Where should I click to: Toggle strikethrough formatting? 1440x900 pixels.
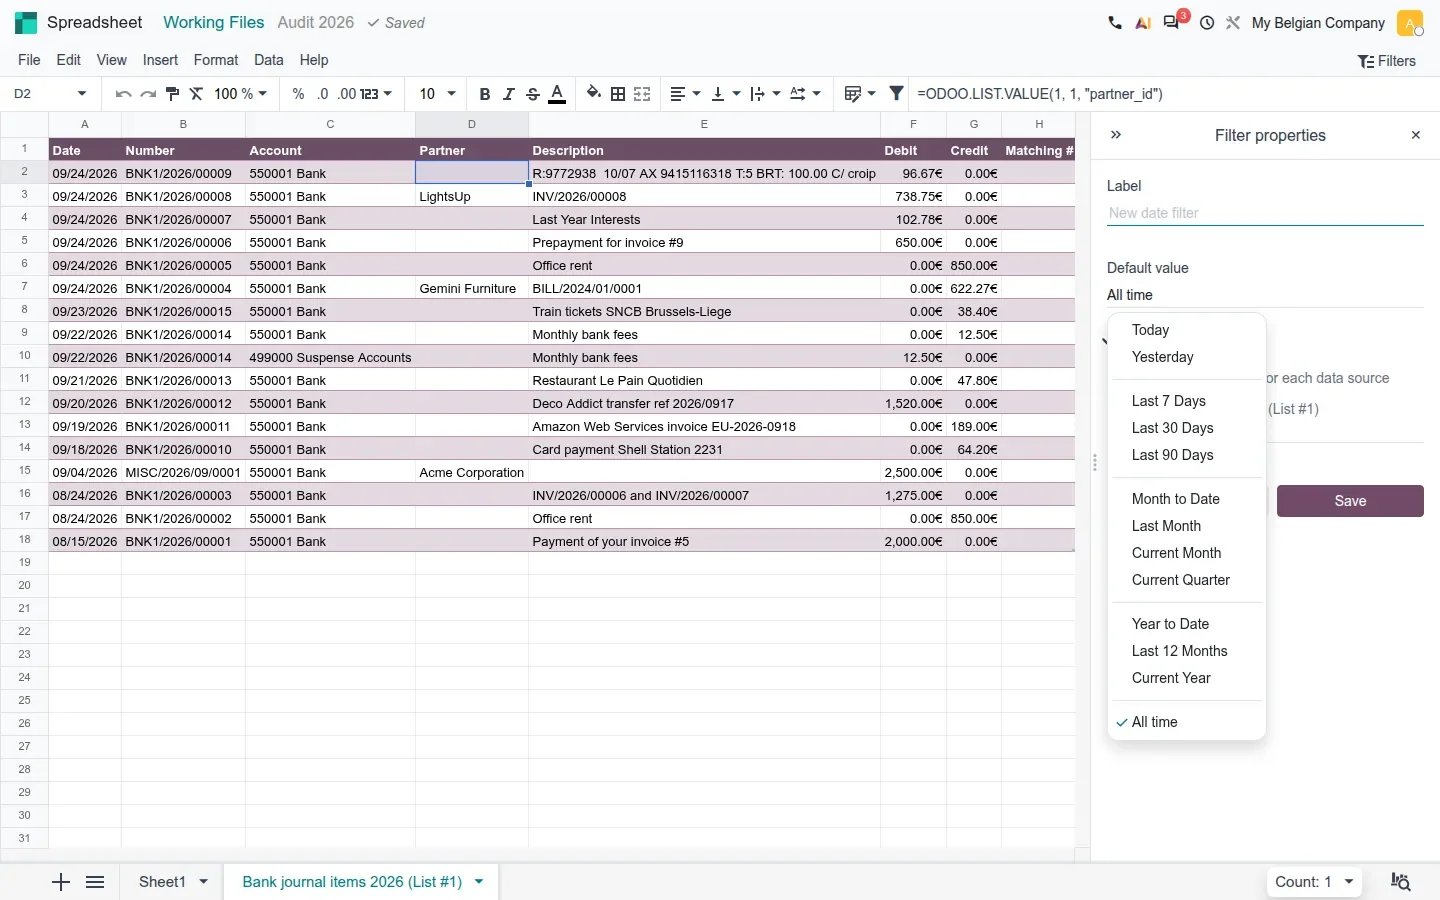[x=533, y=94]
